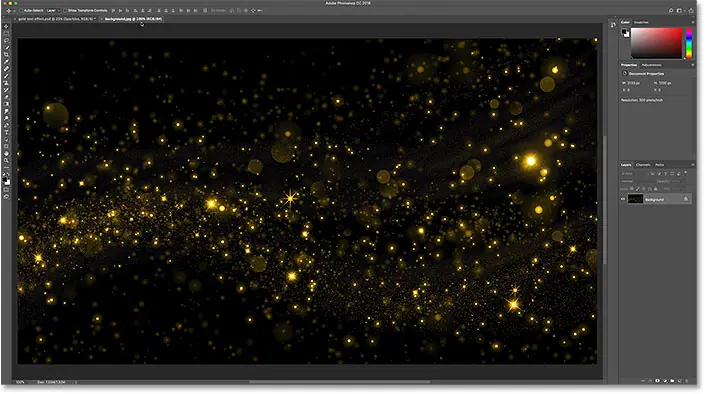Select the Spot Healing Brush tool
This screenshot has height=394, width=705.
6,69
